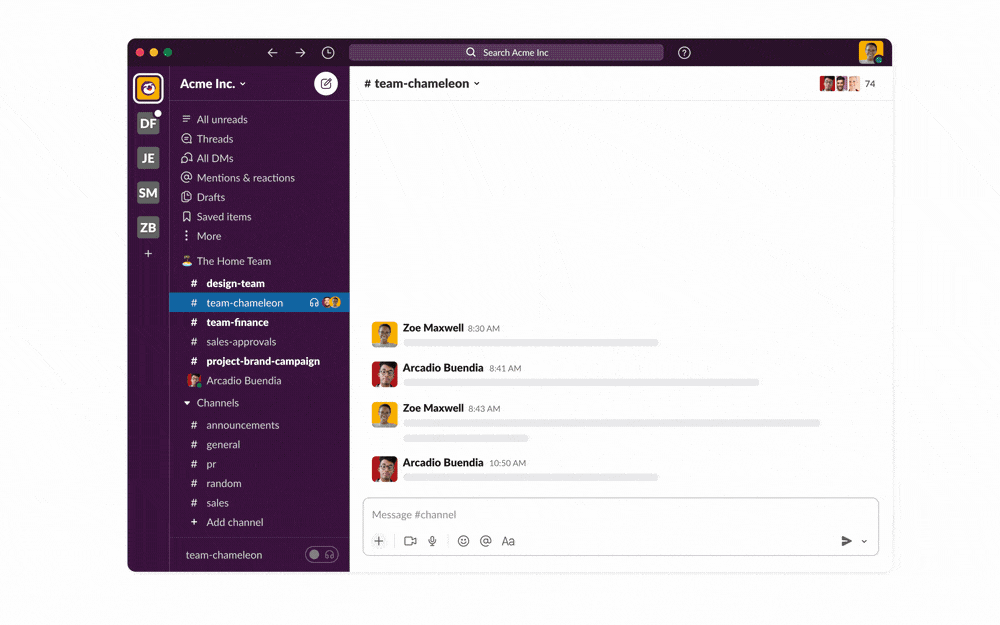Switch to the SM workspace

click(148, 193)
